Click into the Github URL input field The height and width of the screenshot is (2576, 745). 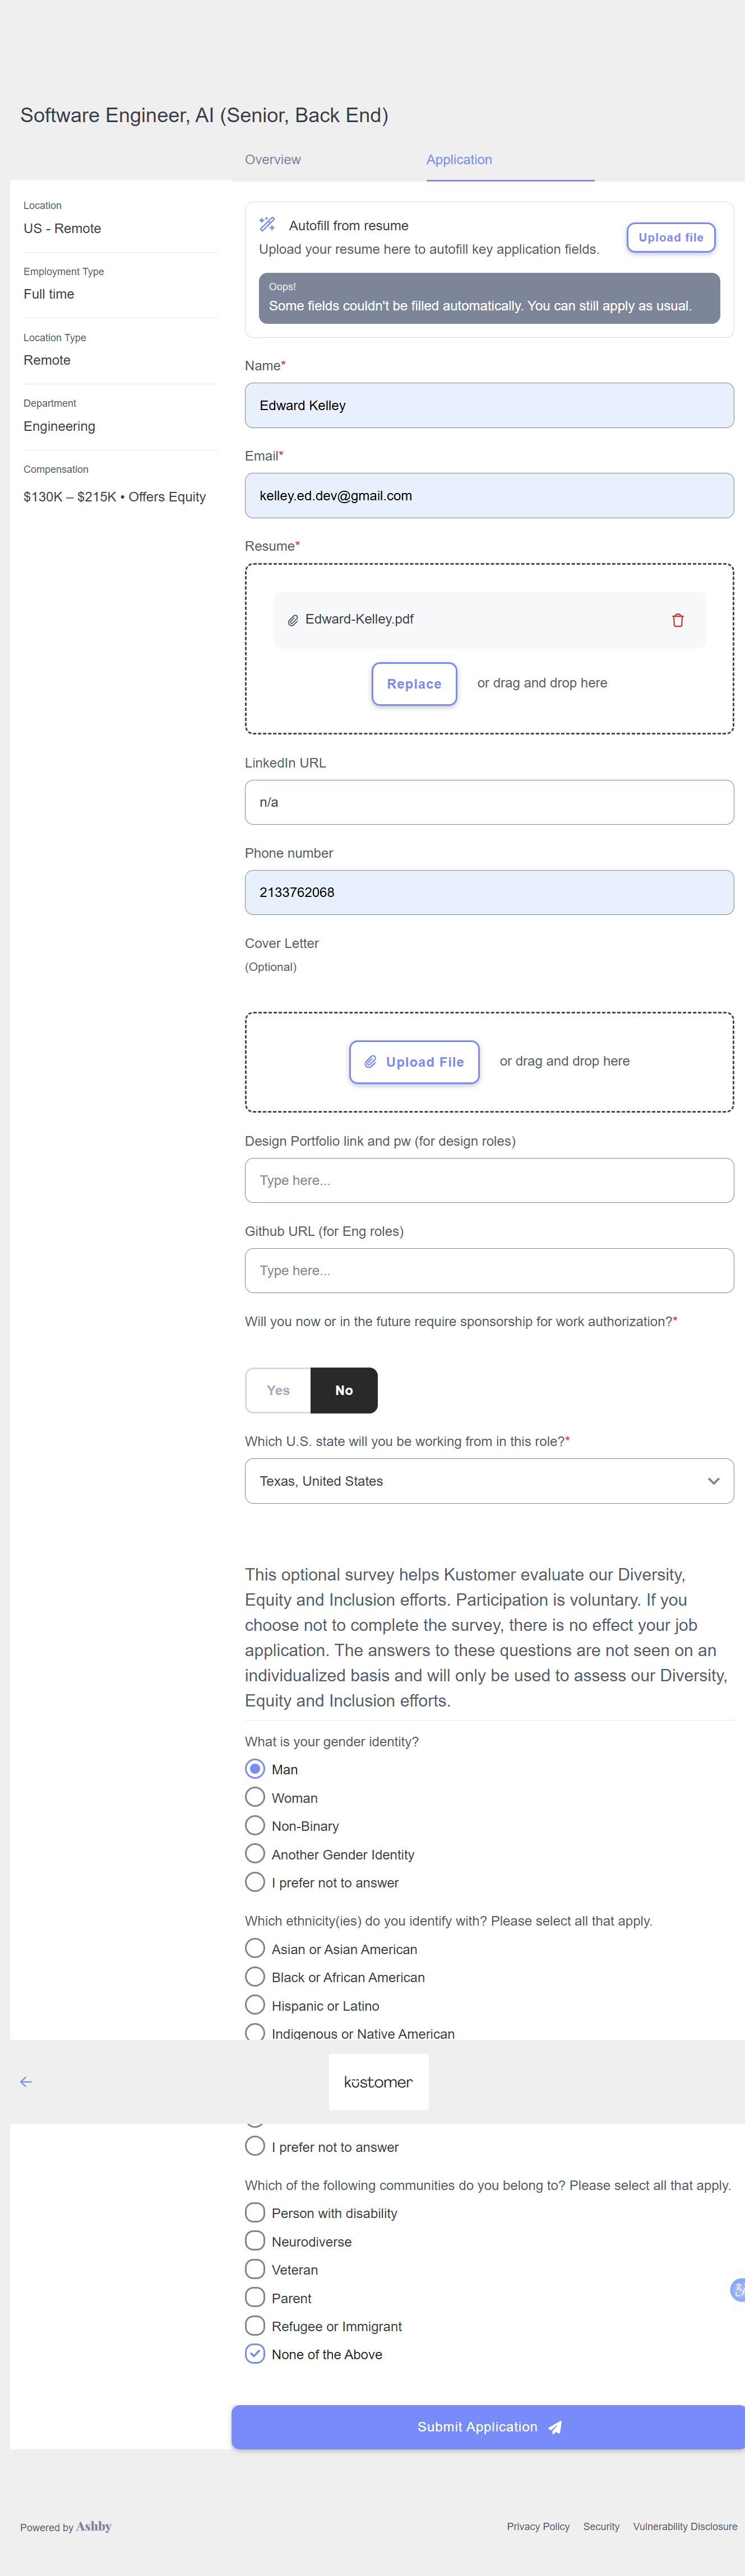489,1270
